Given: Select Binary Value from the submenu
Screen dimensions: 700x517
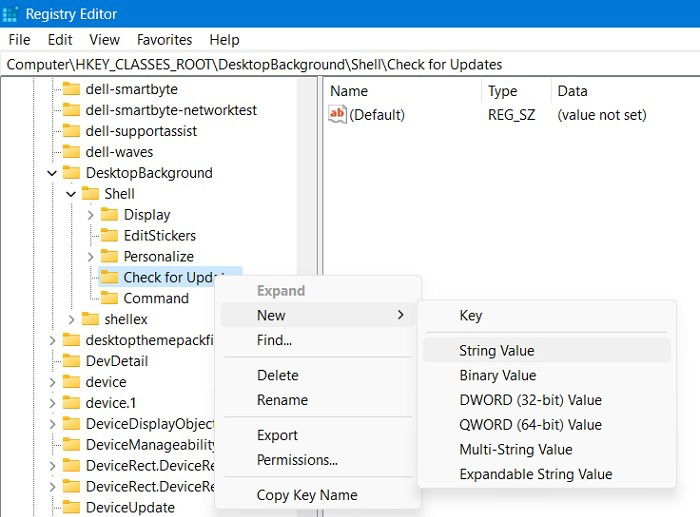Looking at the screenshot, I should click(x=546, y=375).
